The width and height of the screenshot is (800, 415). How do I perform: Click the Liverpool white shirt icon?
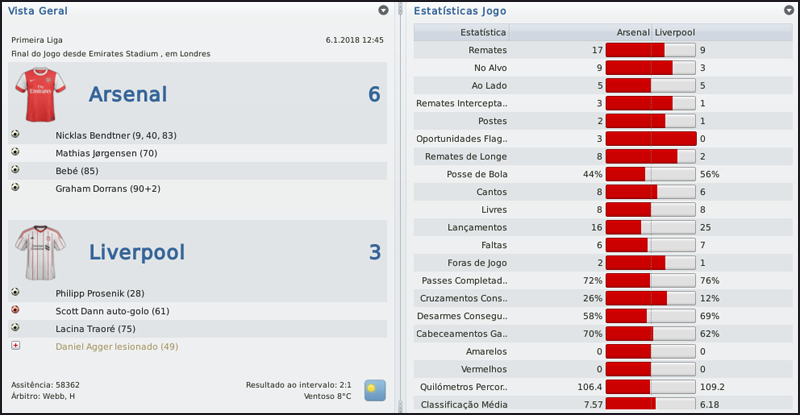[x=40, y=252]
